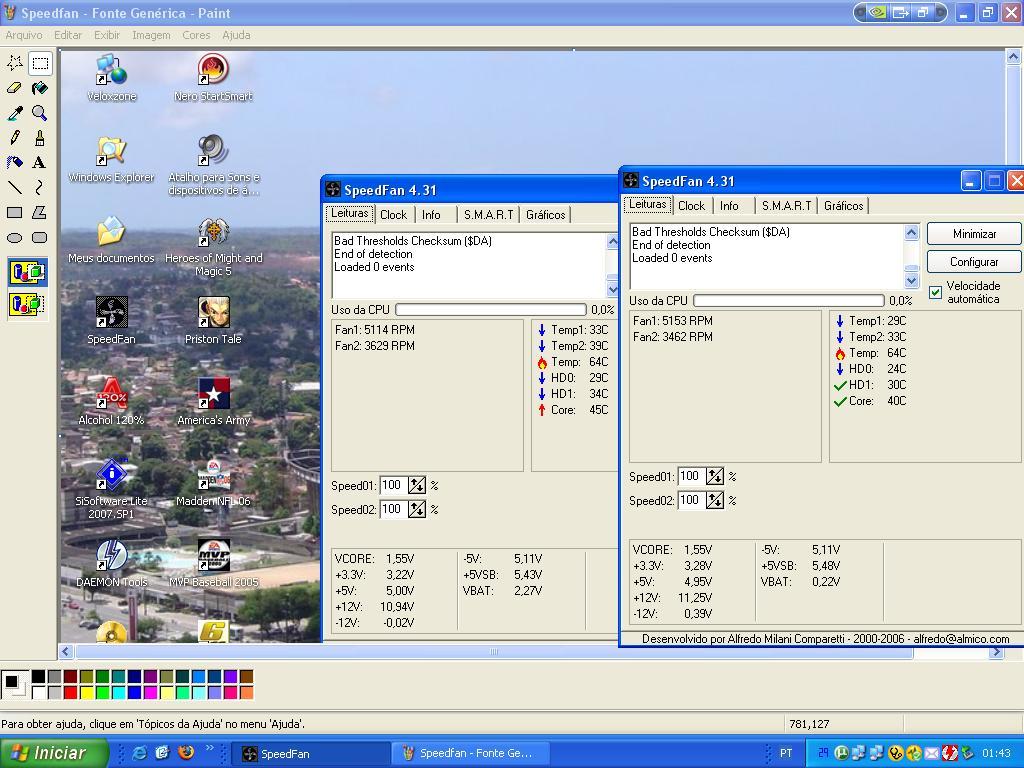Click the Minimizar button in SpeedFan

point(974,234)
